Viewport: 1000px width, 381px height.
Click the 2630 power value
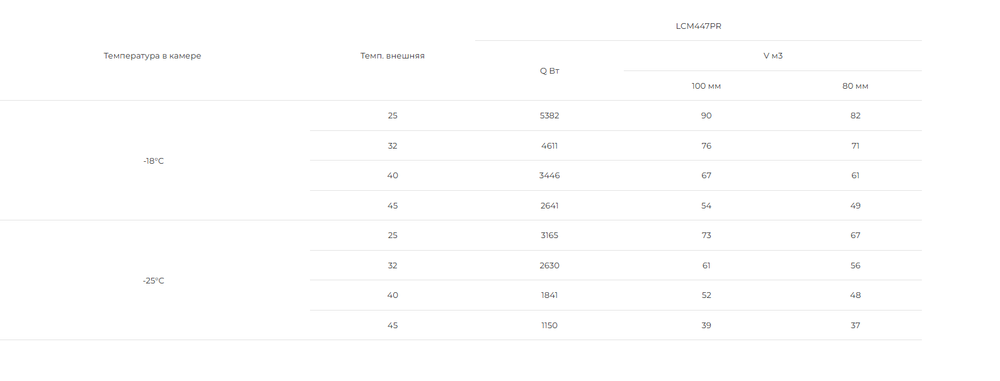point(549,265)
